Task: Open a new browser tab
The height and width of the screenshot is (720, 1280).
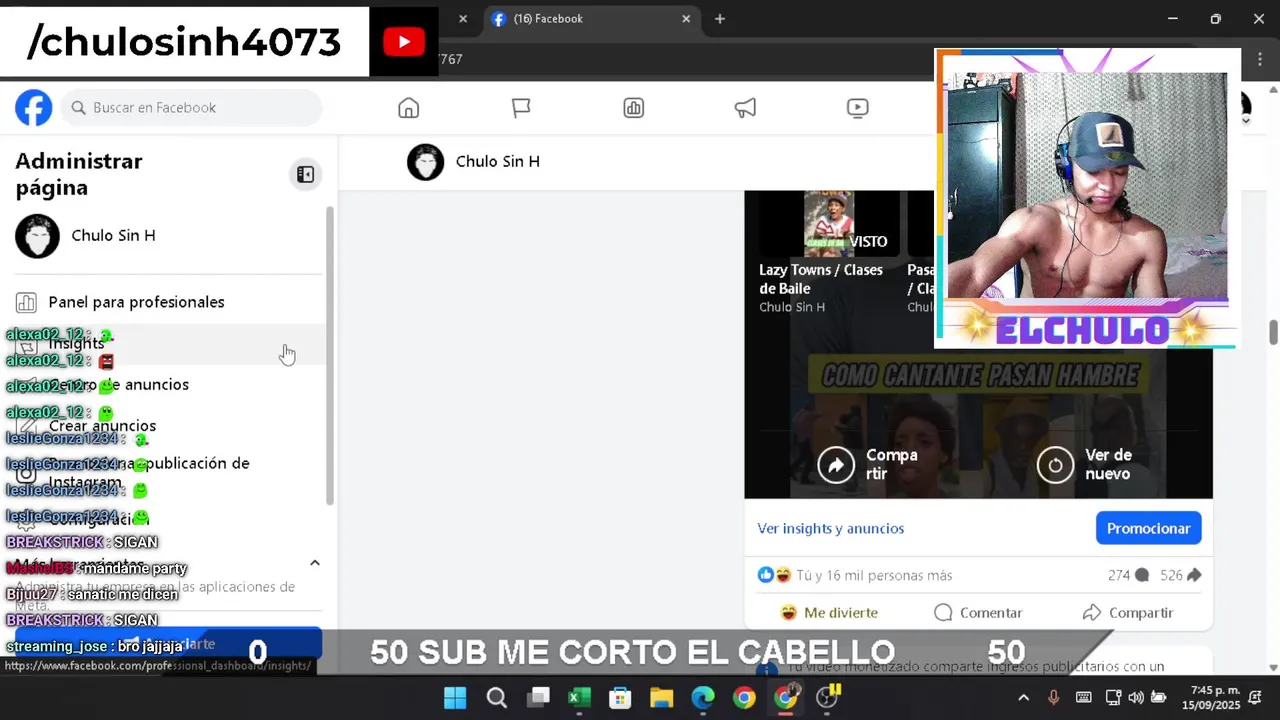Action: tap(719, 19)
